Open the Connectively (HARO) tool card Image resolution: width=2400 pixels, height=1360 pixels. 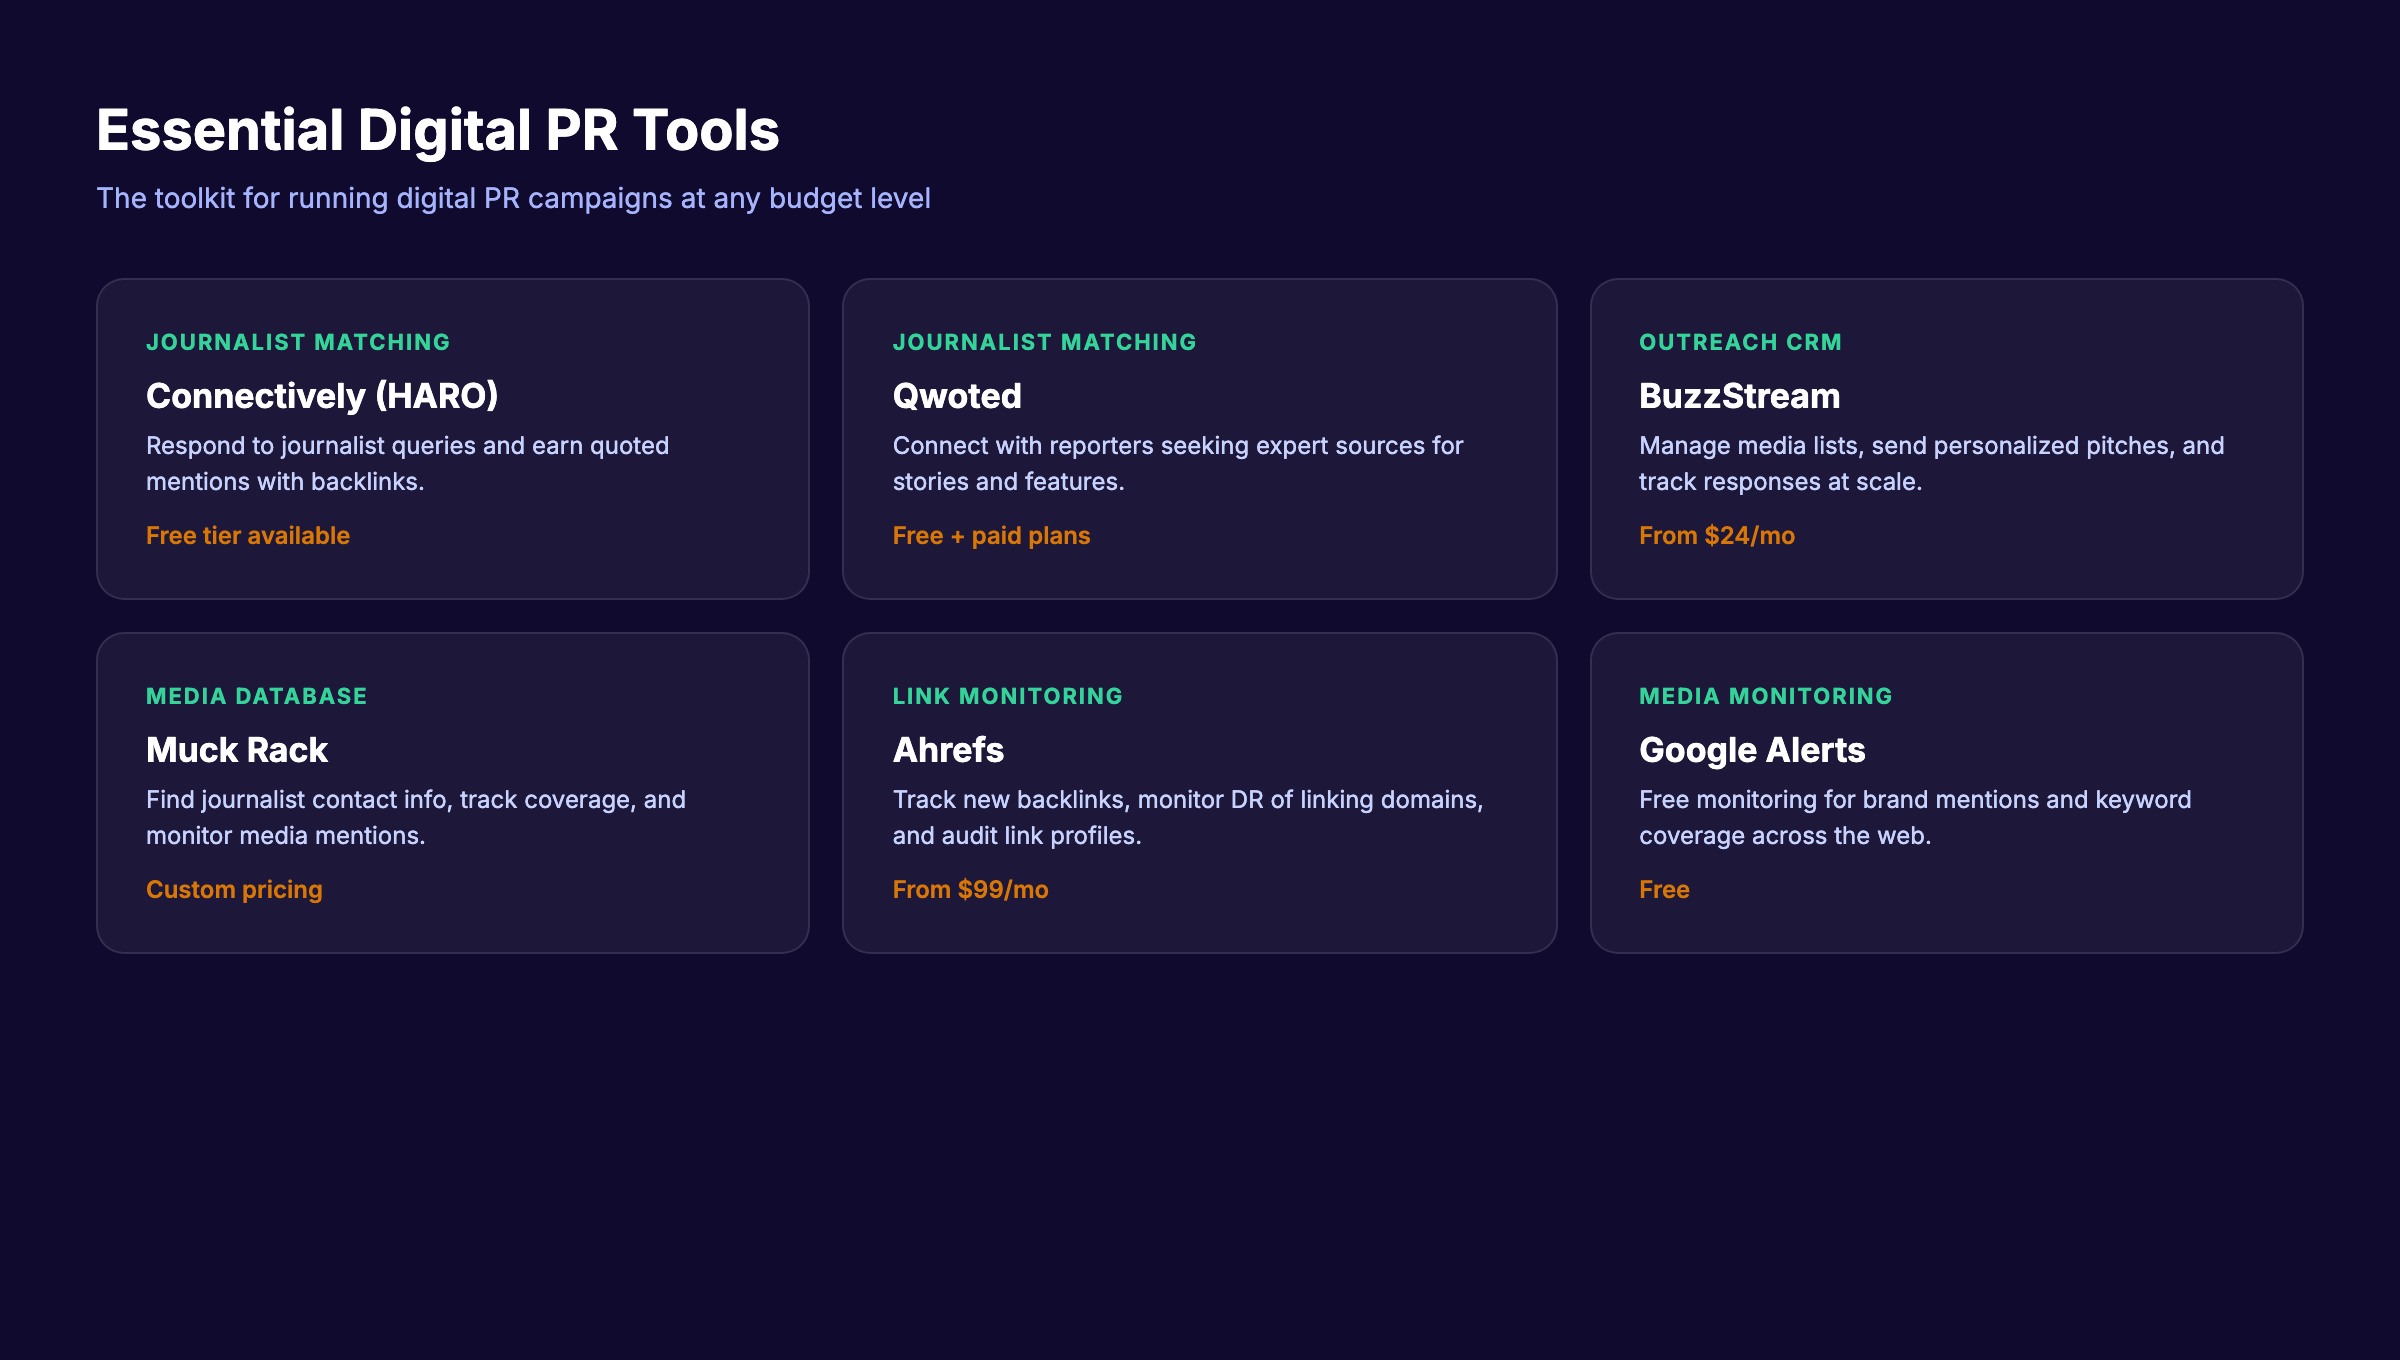(453, 440)
